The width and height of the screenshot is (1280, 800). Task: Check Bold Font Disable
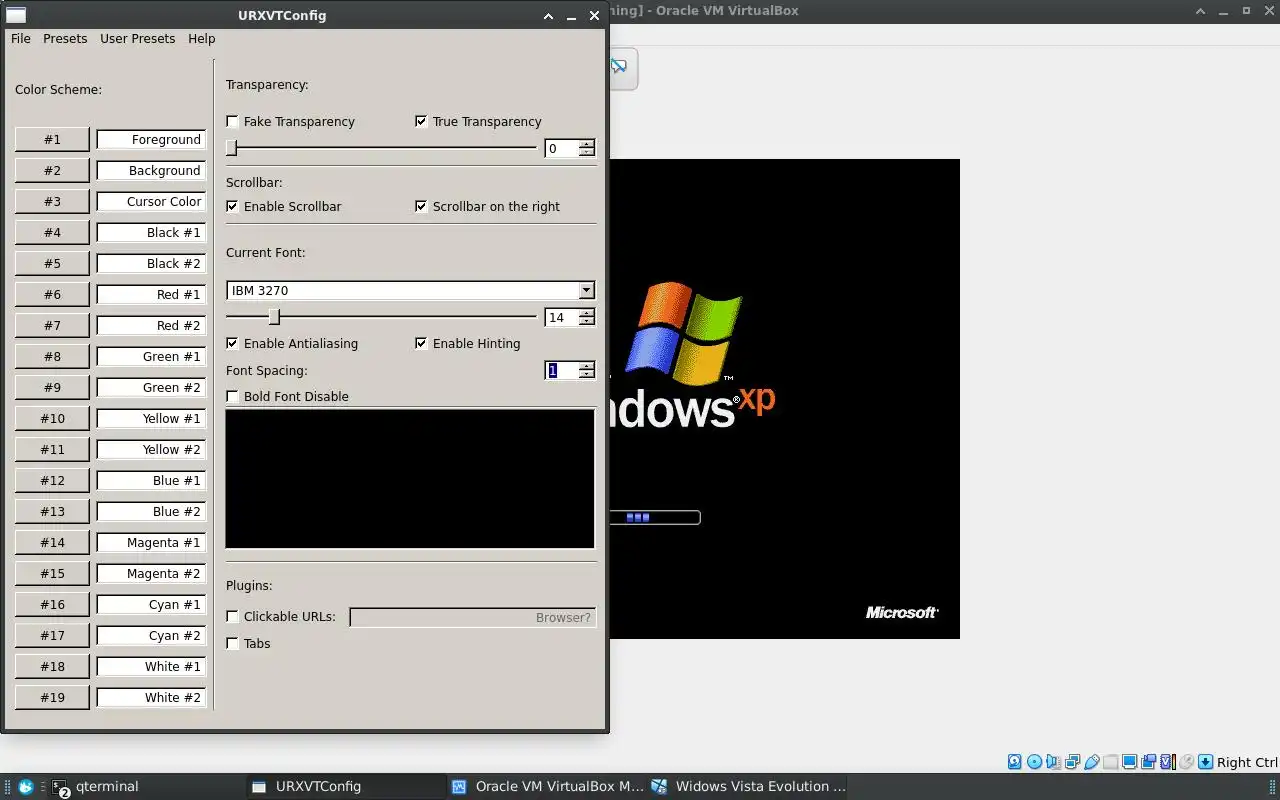coord(232,396)
